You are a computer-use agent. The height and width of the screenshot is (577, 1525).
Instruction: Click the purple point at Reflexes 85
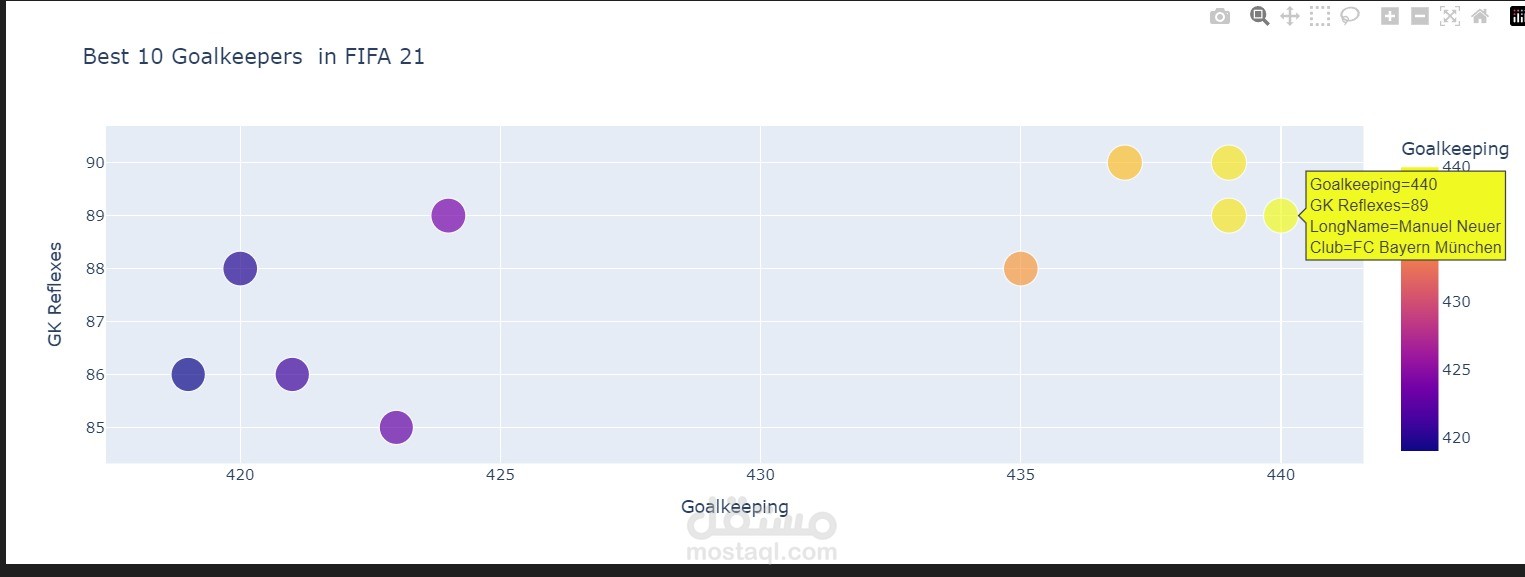396,427
